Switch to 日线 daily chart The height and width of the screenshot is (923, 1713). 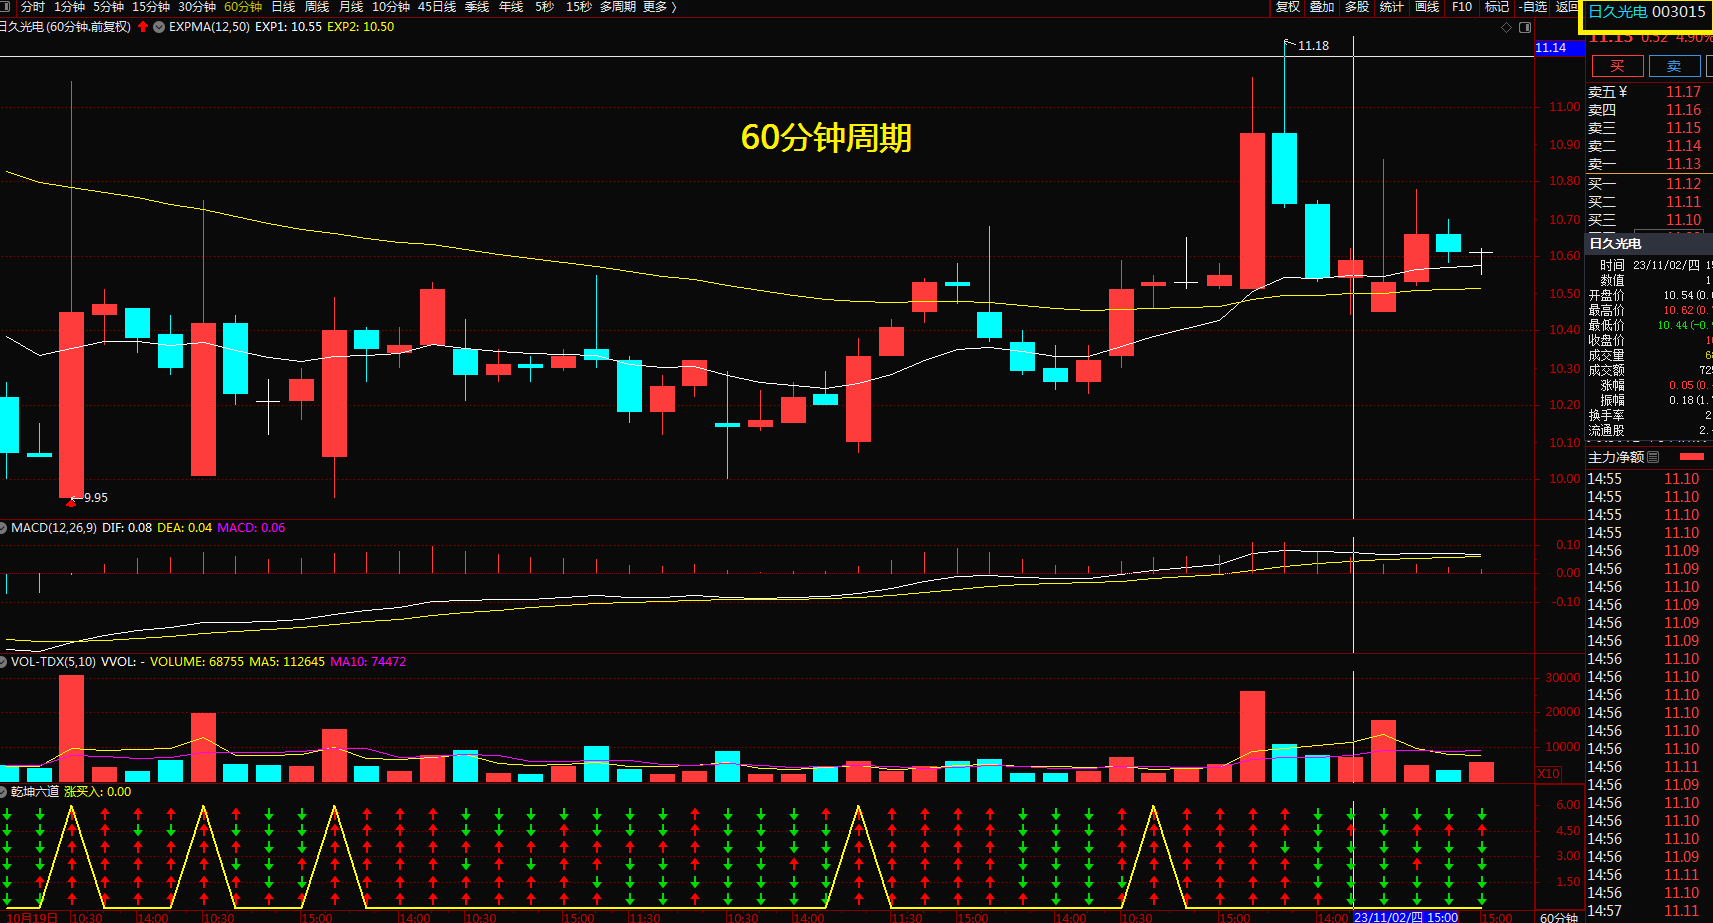pyautogui.click(x=284, y=7)
